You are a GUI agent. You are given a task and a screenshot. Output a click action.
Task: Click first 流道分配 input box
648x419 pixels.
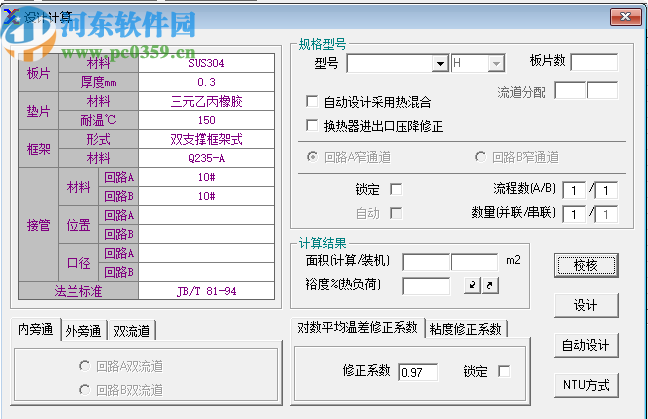570,90
